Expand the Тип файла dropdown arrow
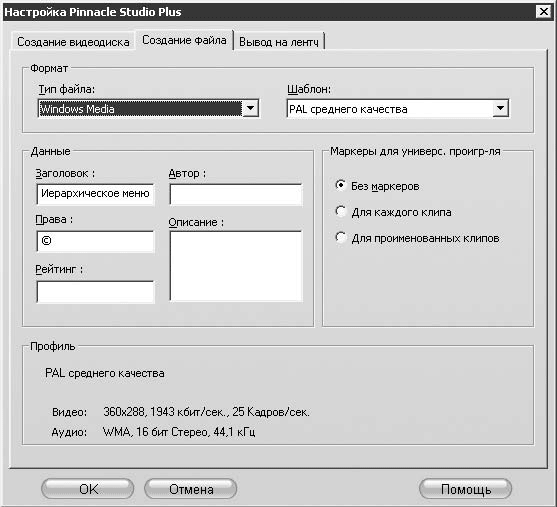Viewport: 557px width, 507px height. click(250, 108)
